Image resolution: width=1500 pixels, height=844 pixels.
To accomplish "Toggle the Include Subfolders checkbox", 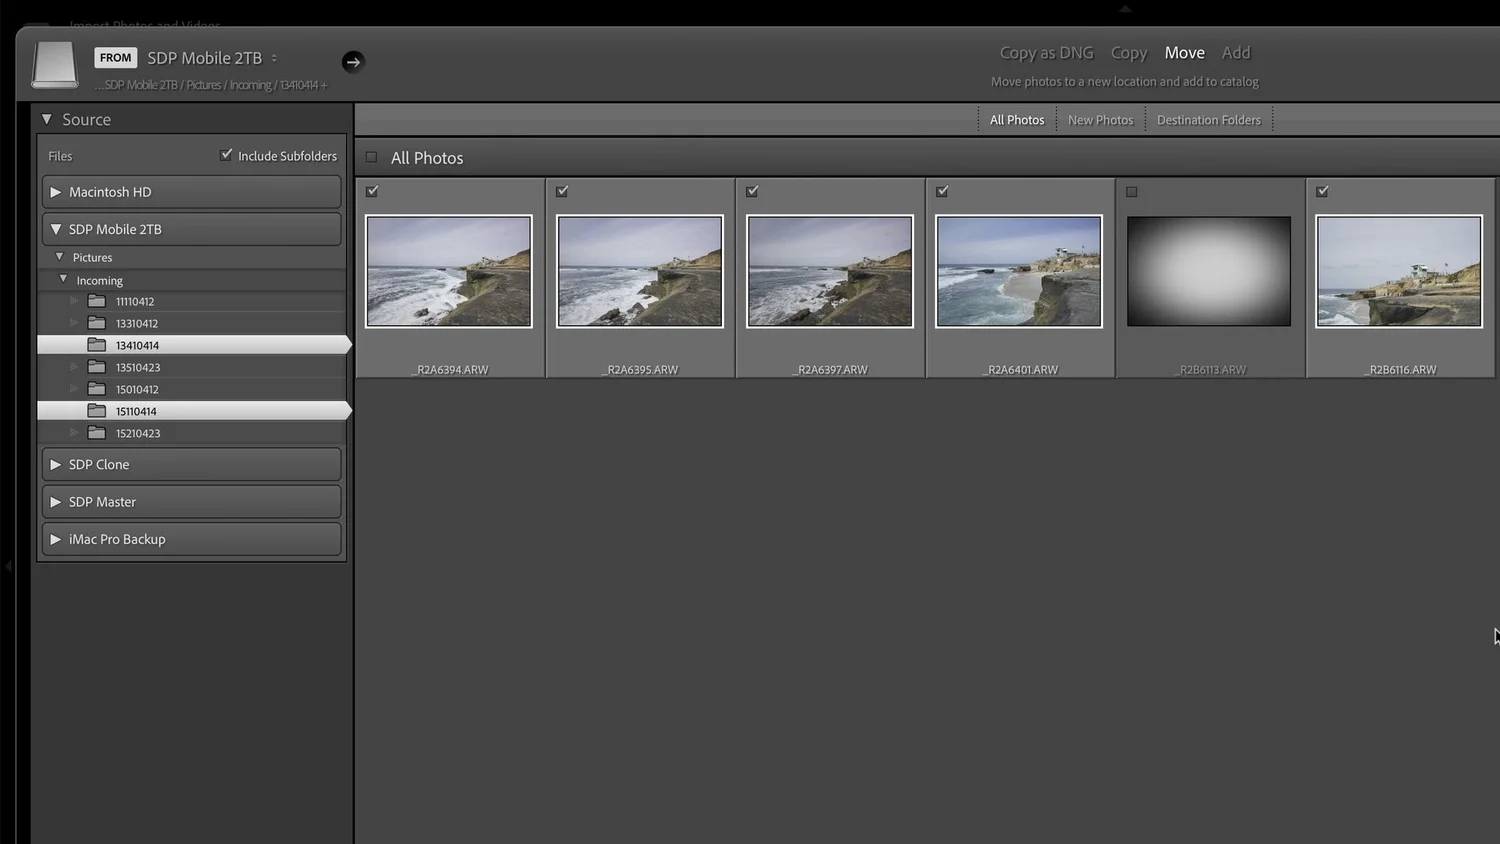I will pyautogui.click(x=226, y=154).
